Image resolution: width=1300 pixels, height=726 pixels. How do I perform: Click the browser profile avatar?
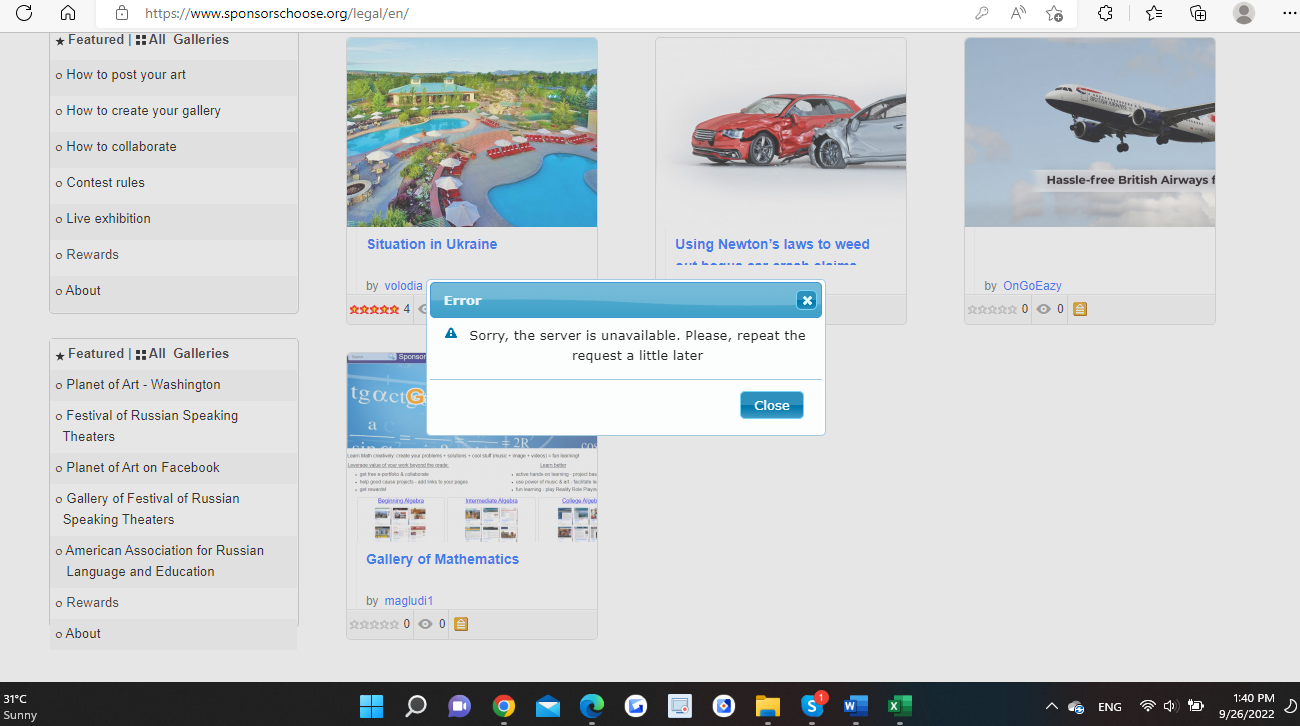pos(1244,13)
